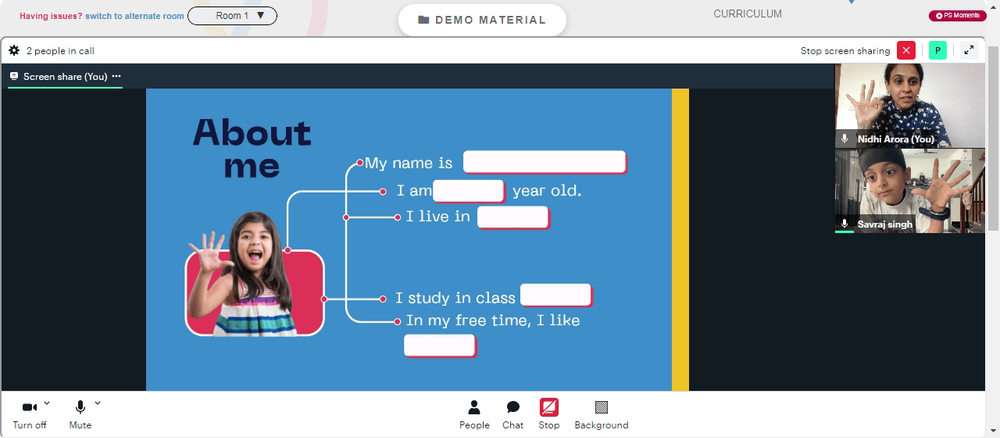Click the girl photo on slide

(x=254, y=275)
